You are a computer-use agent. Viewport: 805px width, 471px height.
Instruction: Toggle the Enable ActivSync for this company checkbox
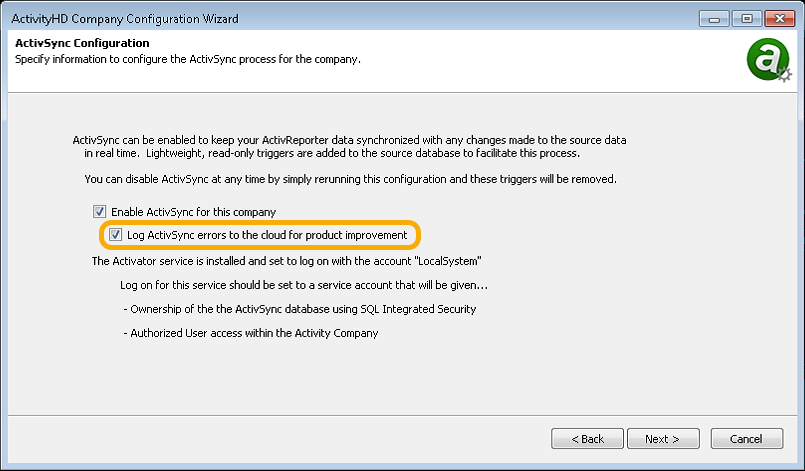[x=100, y=212]
